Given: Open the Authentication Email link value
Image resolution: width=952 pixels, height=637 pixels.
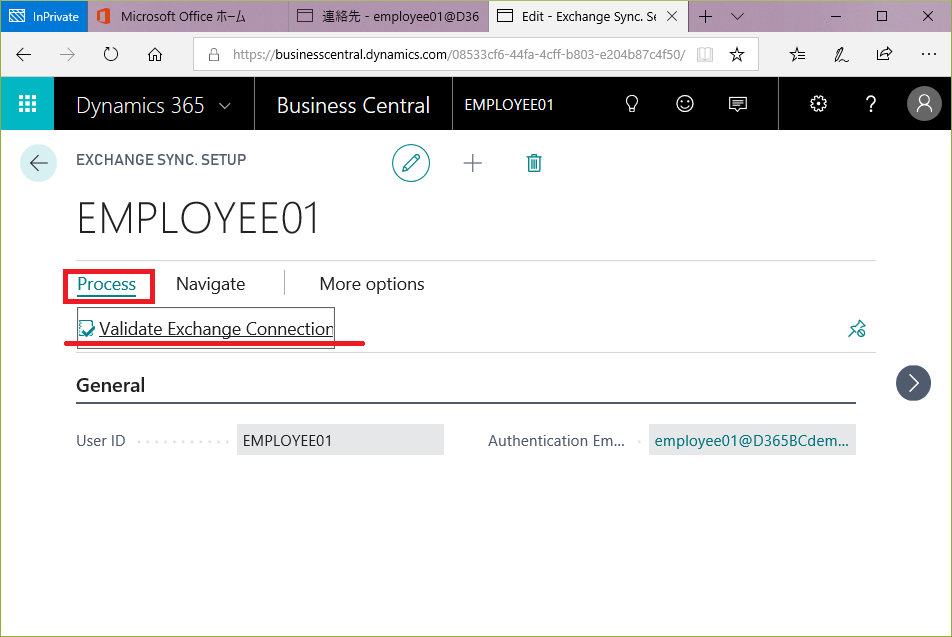Looking at the screenshot, I should tap(752, 440).
